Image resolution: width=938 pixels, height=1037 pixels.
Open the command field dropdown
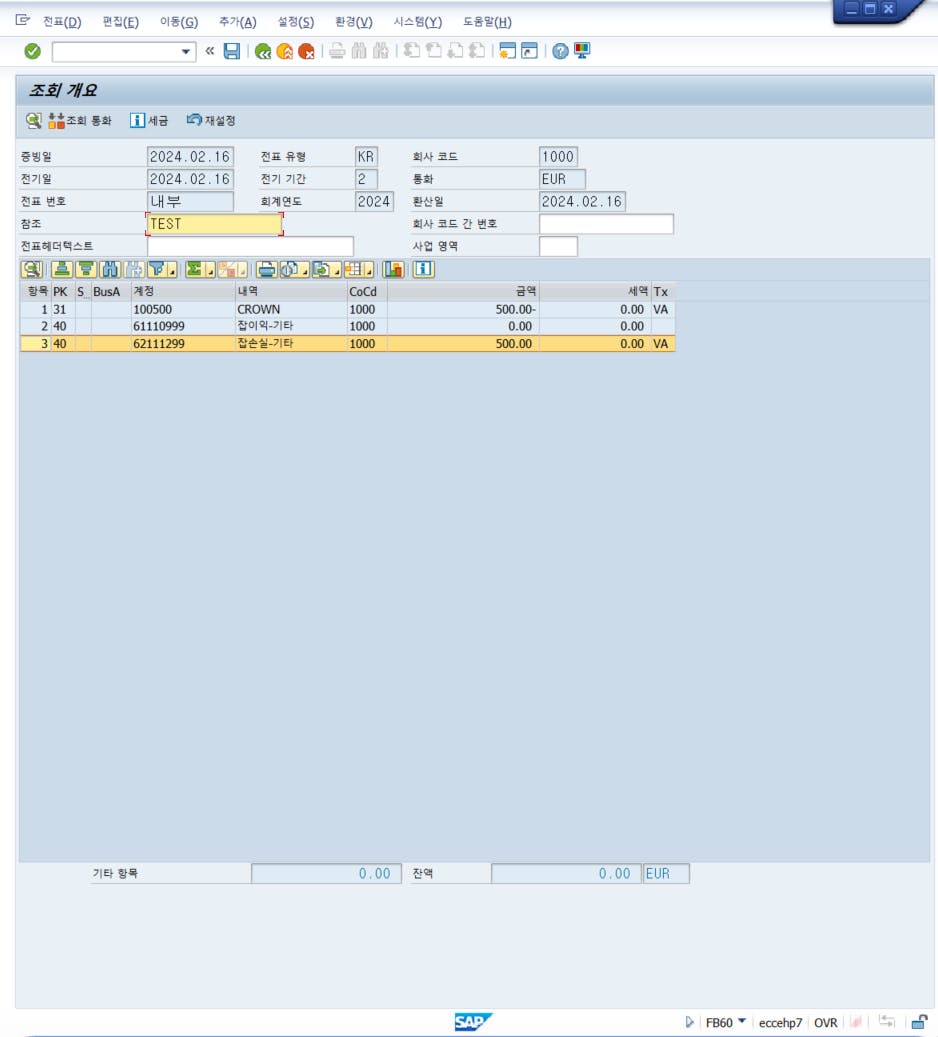coord(186,52)
